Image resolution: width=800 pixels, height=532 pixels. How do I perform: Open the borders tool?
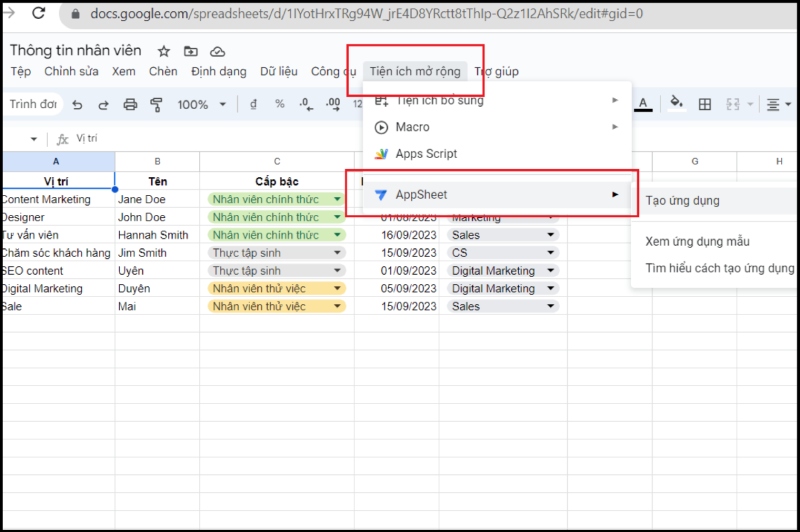coord(705,105)
